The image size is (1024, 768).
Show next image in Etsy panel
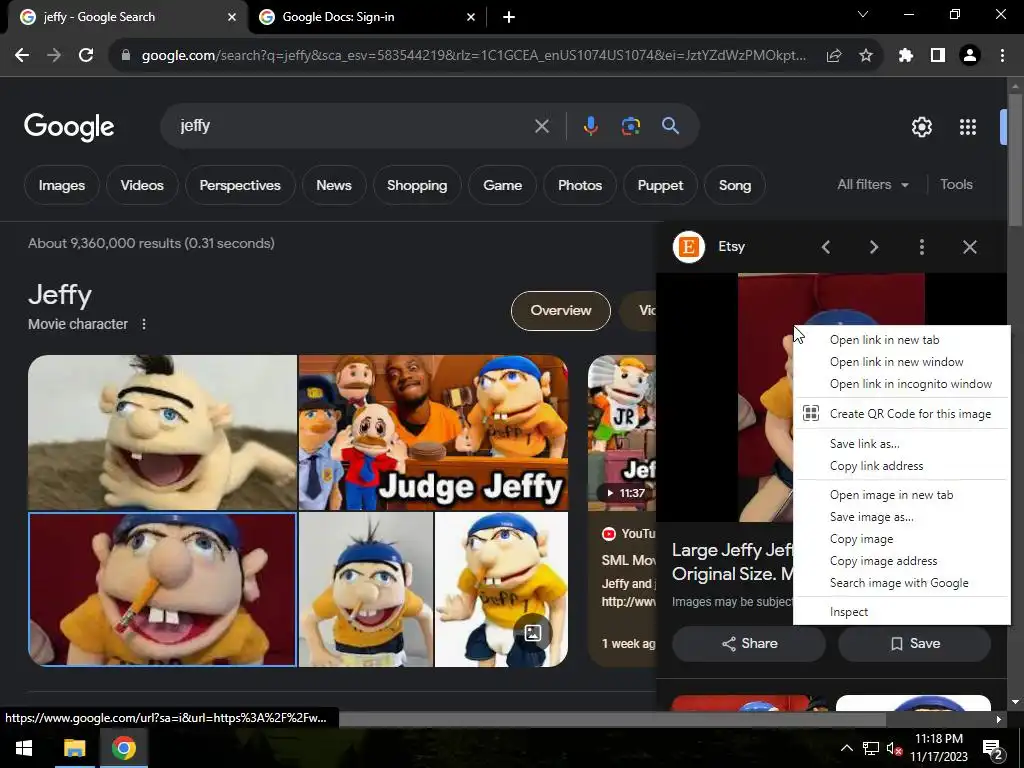tap(874, 247)
